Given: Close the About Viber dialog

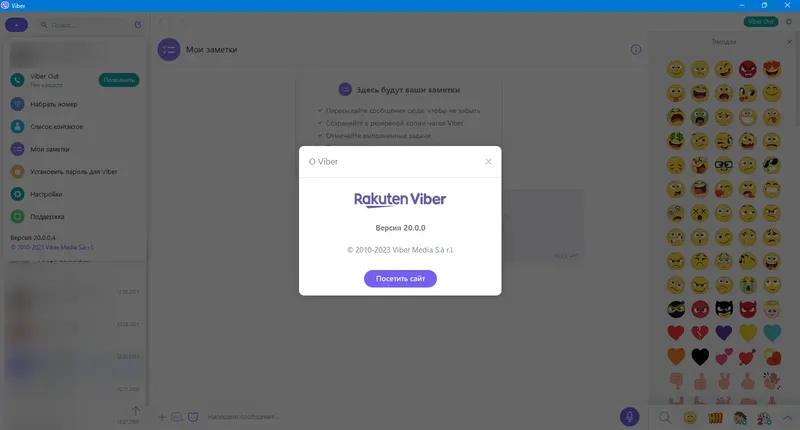Looking at the screenshot, I should 488,162.
